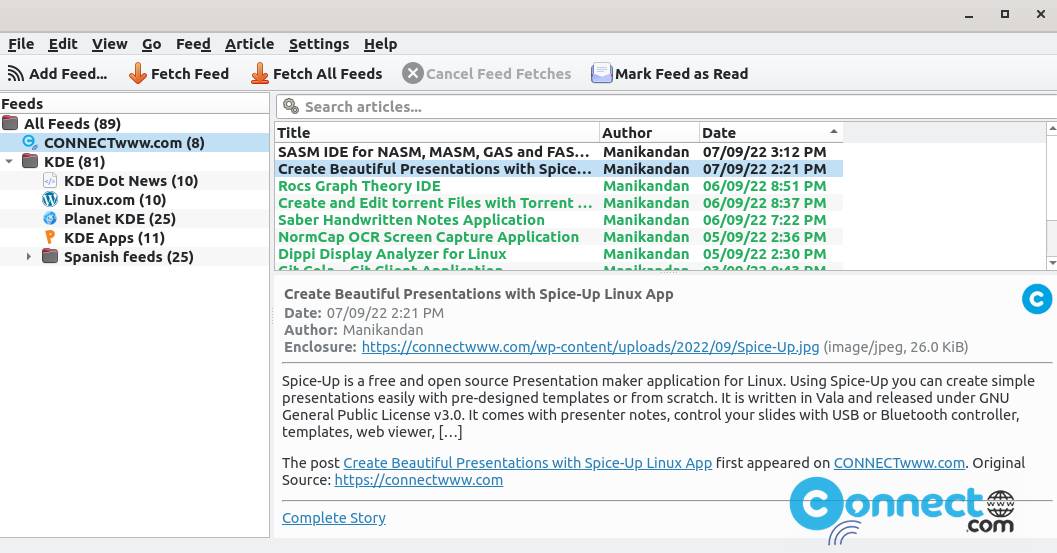This screenshot has width=1057, height=553.
Task: Open the Edit menu
Action: (63, 44)
